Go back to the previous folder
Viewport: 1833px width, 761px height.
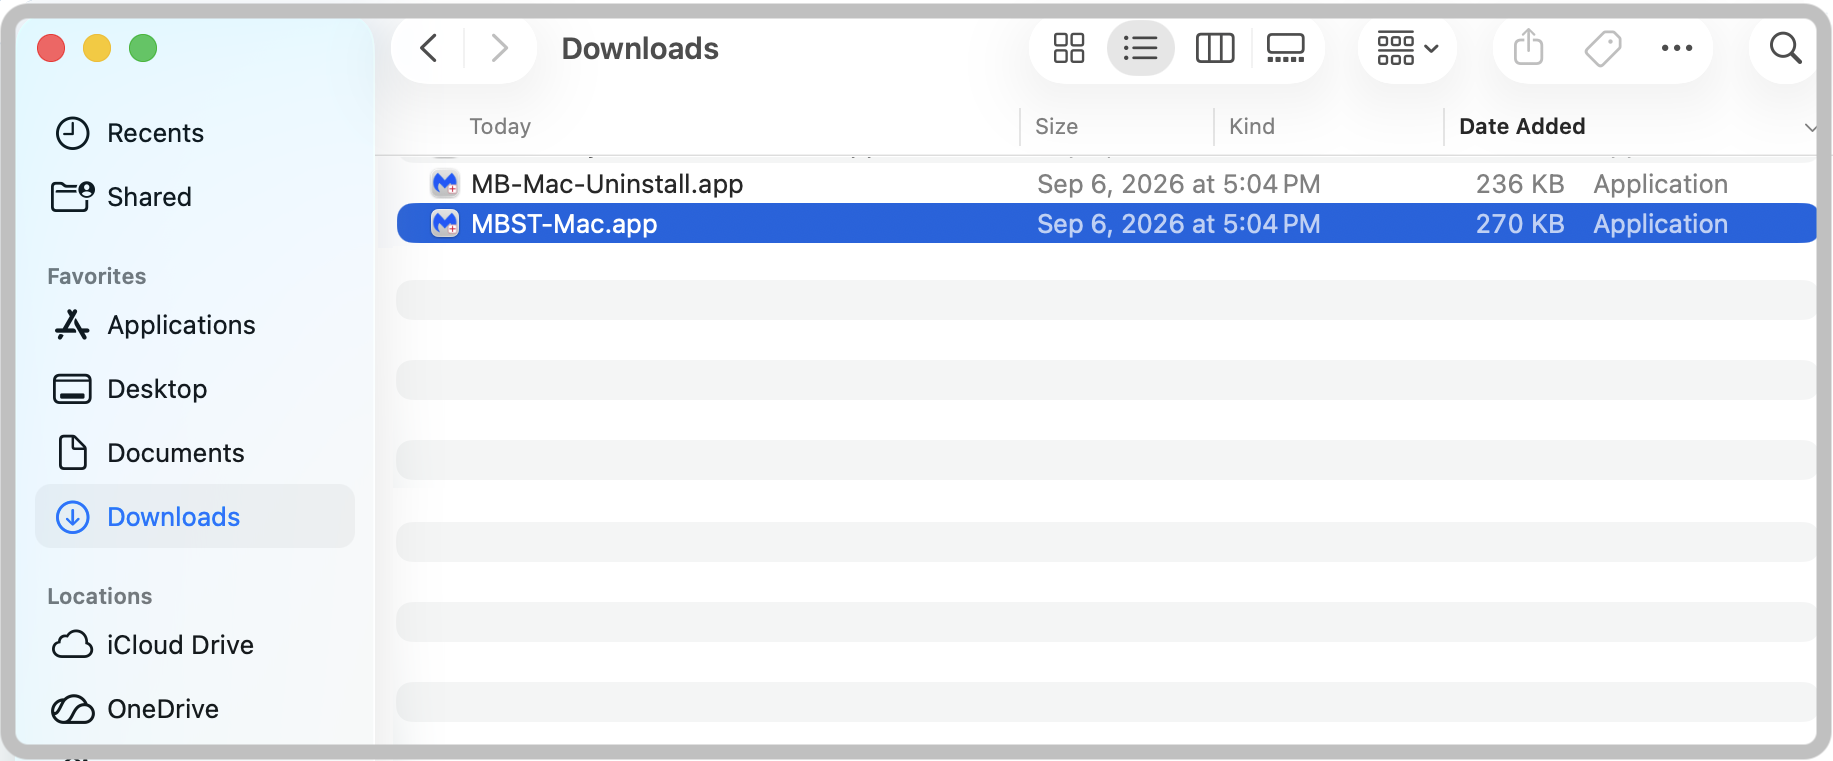pyautogui.click(x=429, y=48)
